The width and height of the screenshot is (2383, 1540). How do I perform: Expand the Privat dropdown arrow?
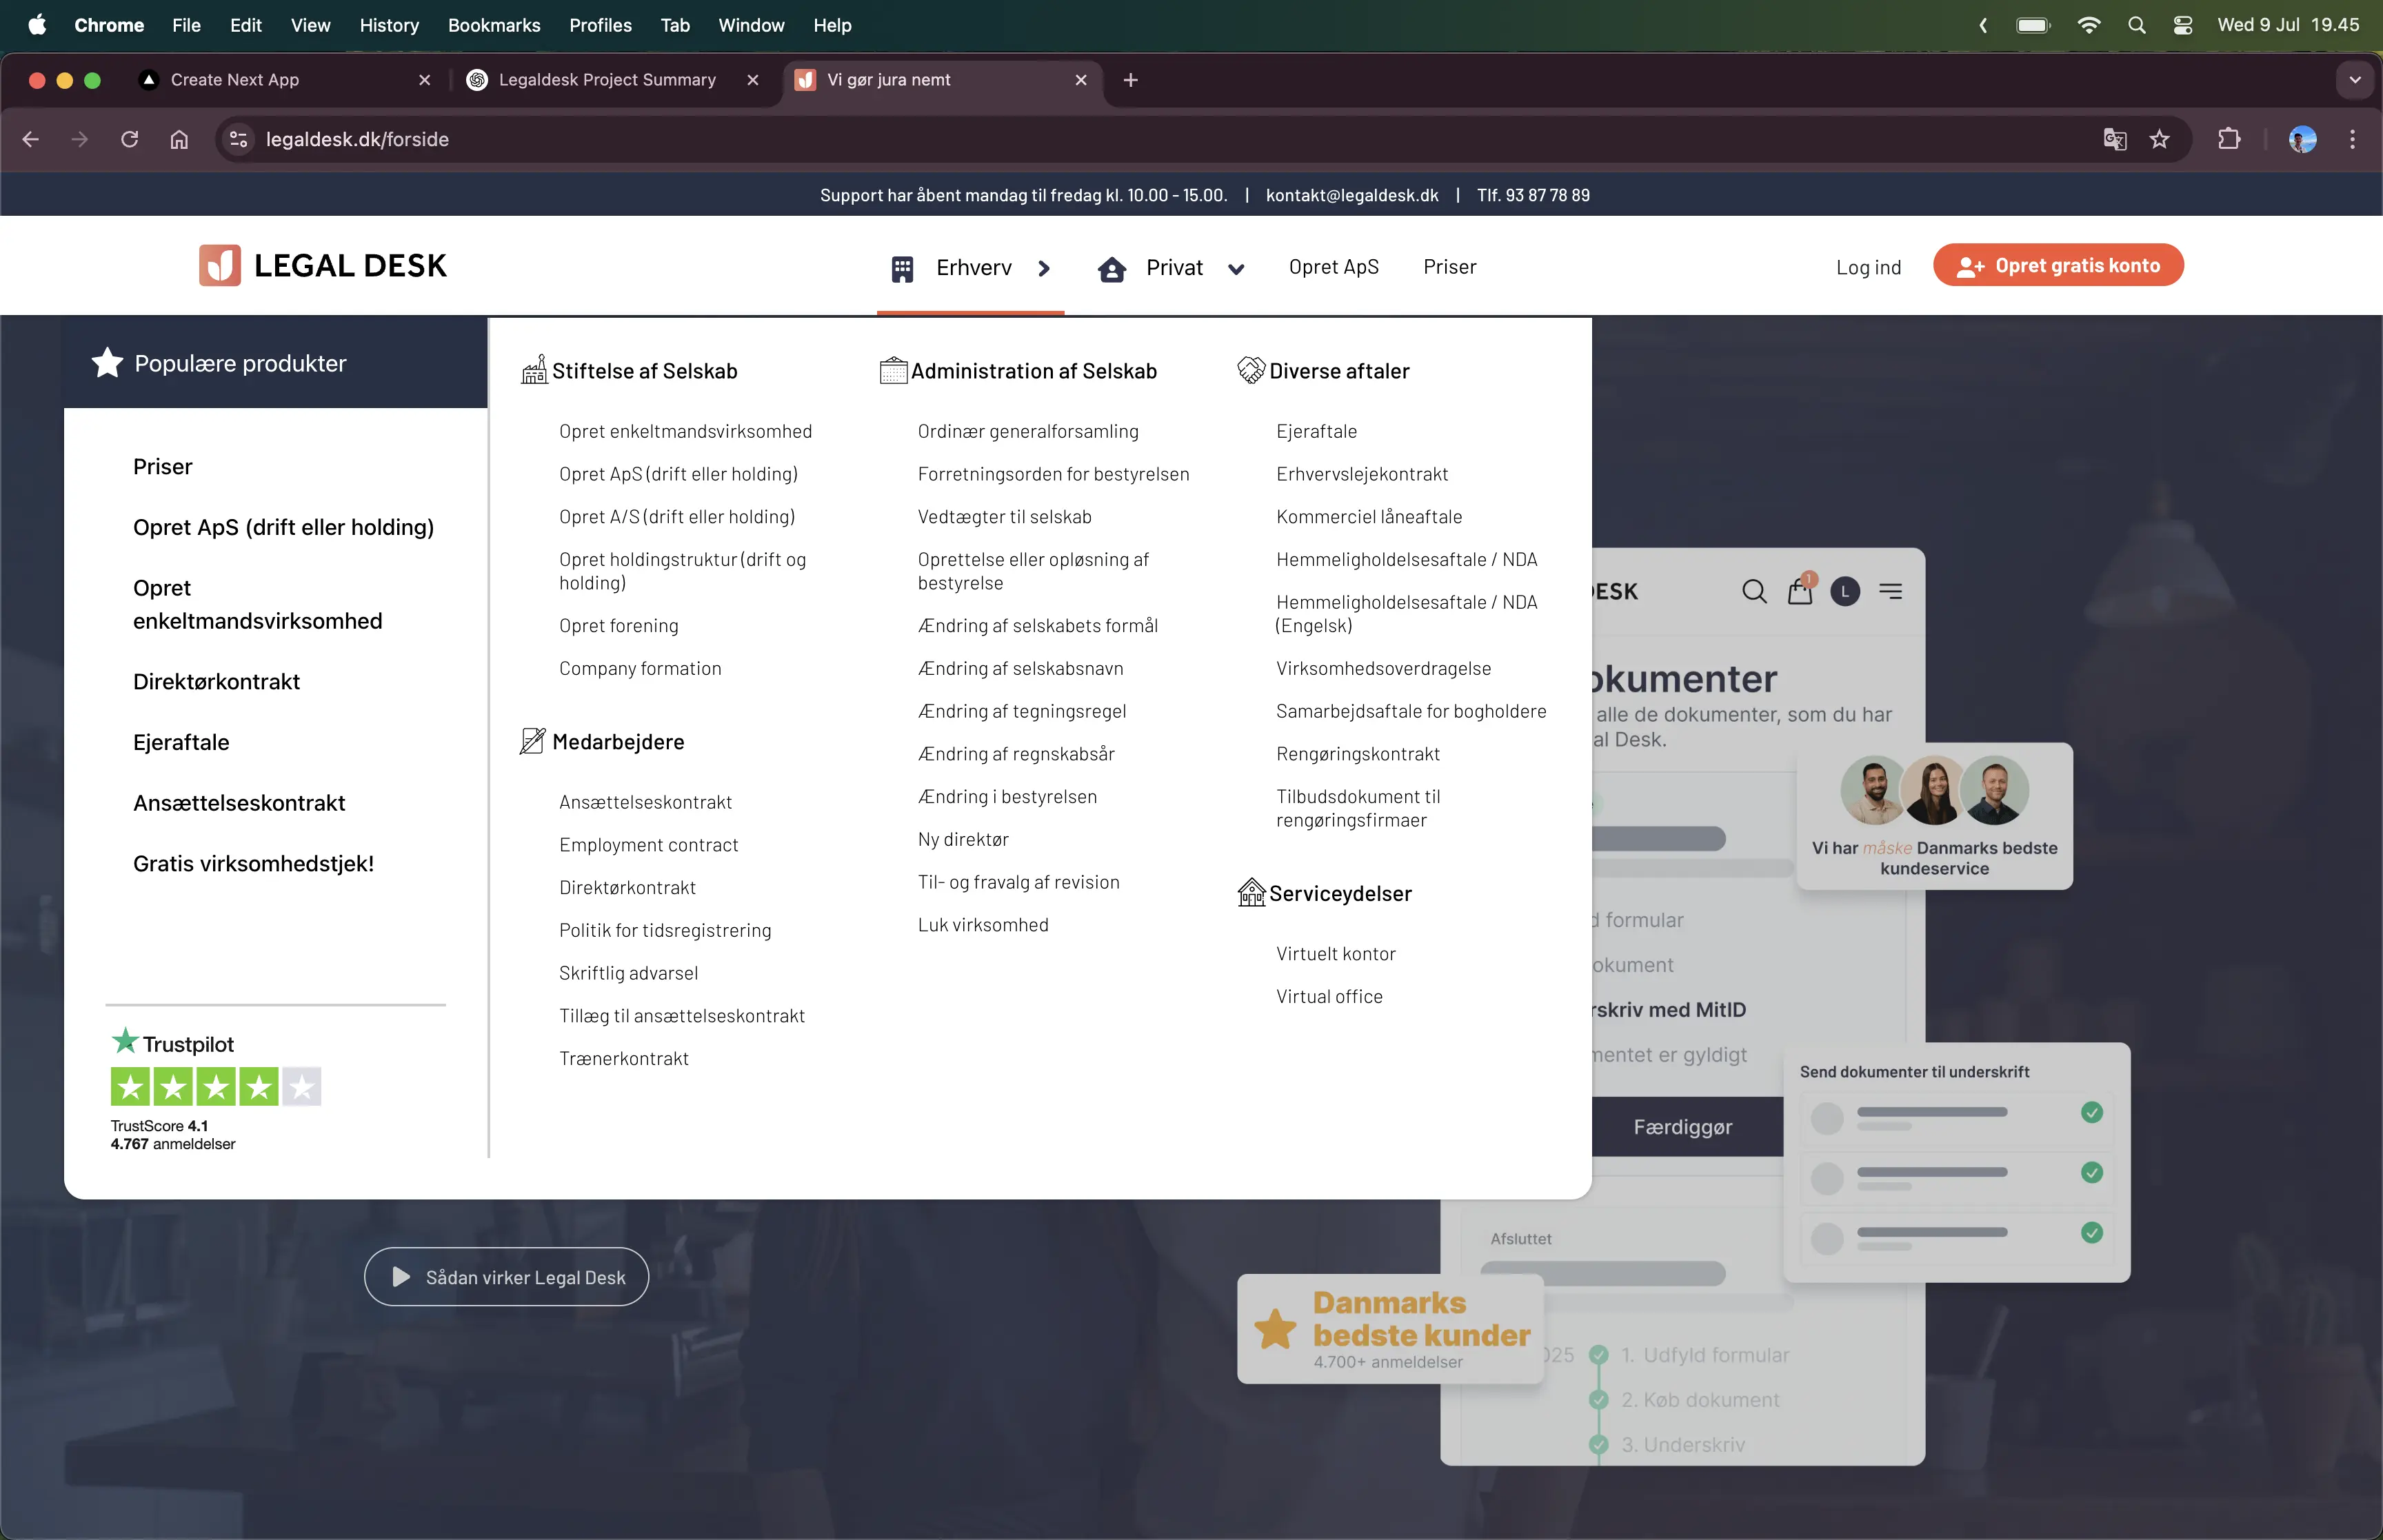click(x=1236, y=268)
